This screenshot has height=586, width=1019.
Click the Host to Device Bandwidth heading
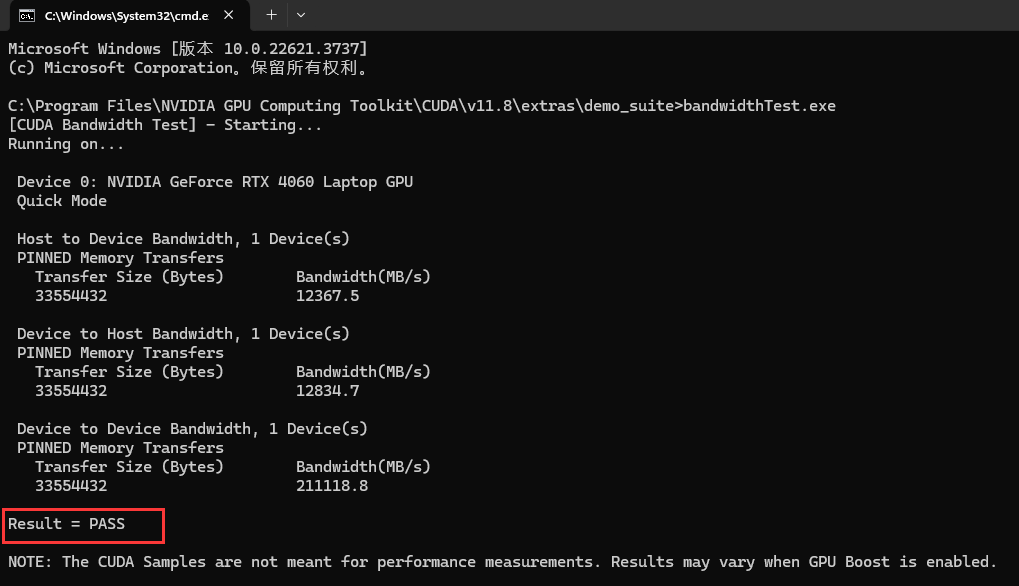[x=183, y=239]
